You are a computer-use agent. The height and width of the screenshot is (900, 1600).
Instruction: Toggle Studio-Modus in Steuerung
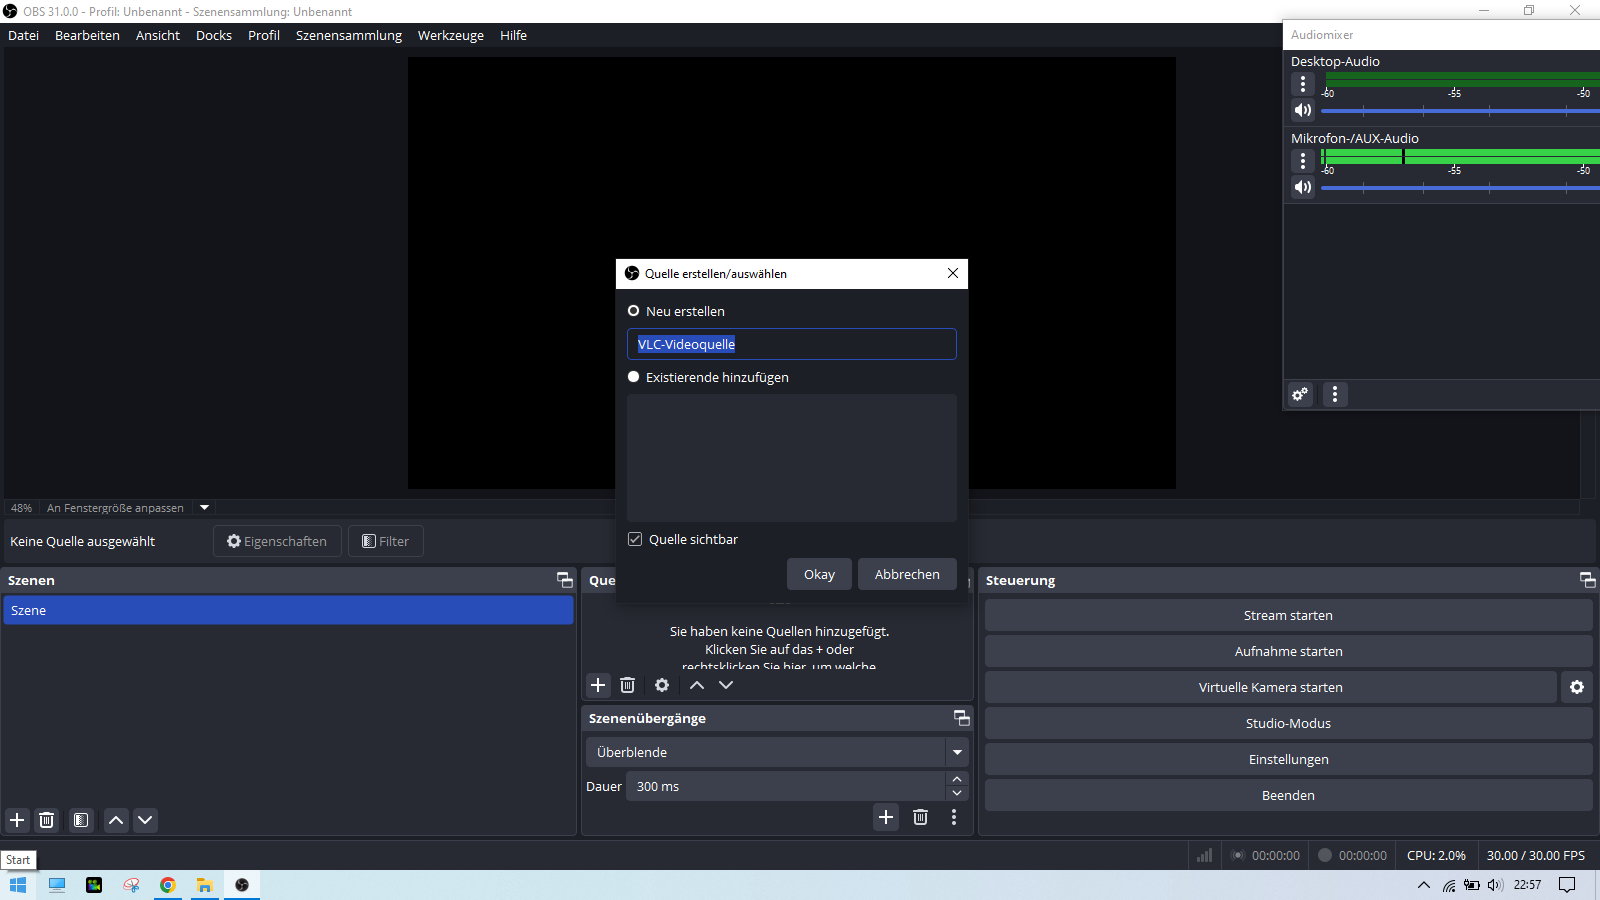(1288, 723)
